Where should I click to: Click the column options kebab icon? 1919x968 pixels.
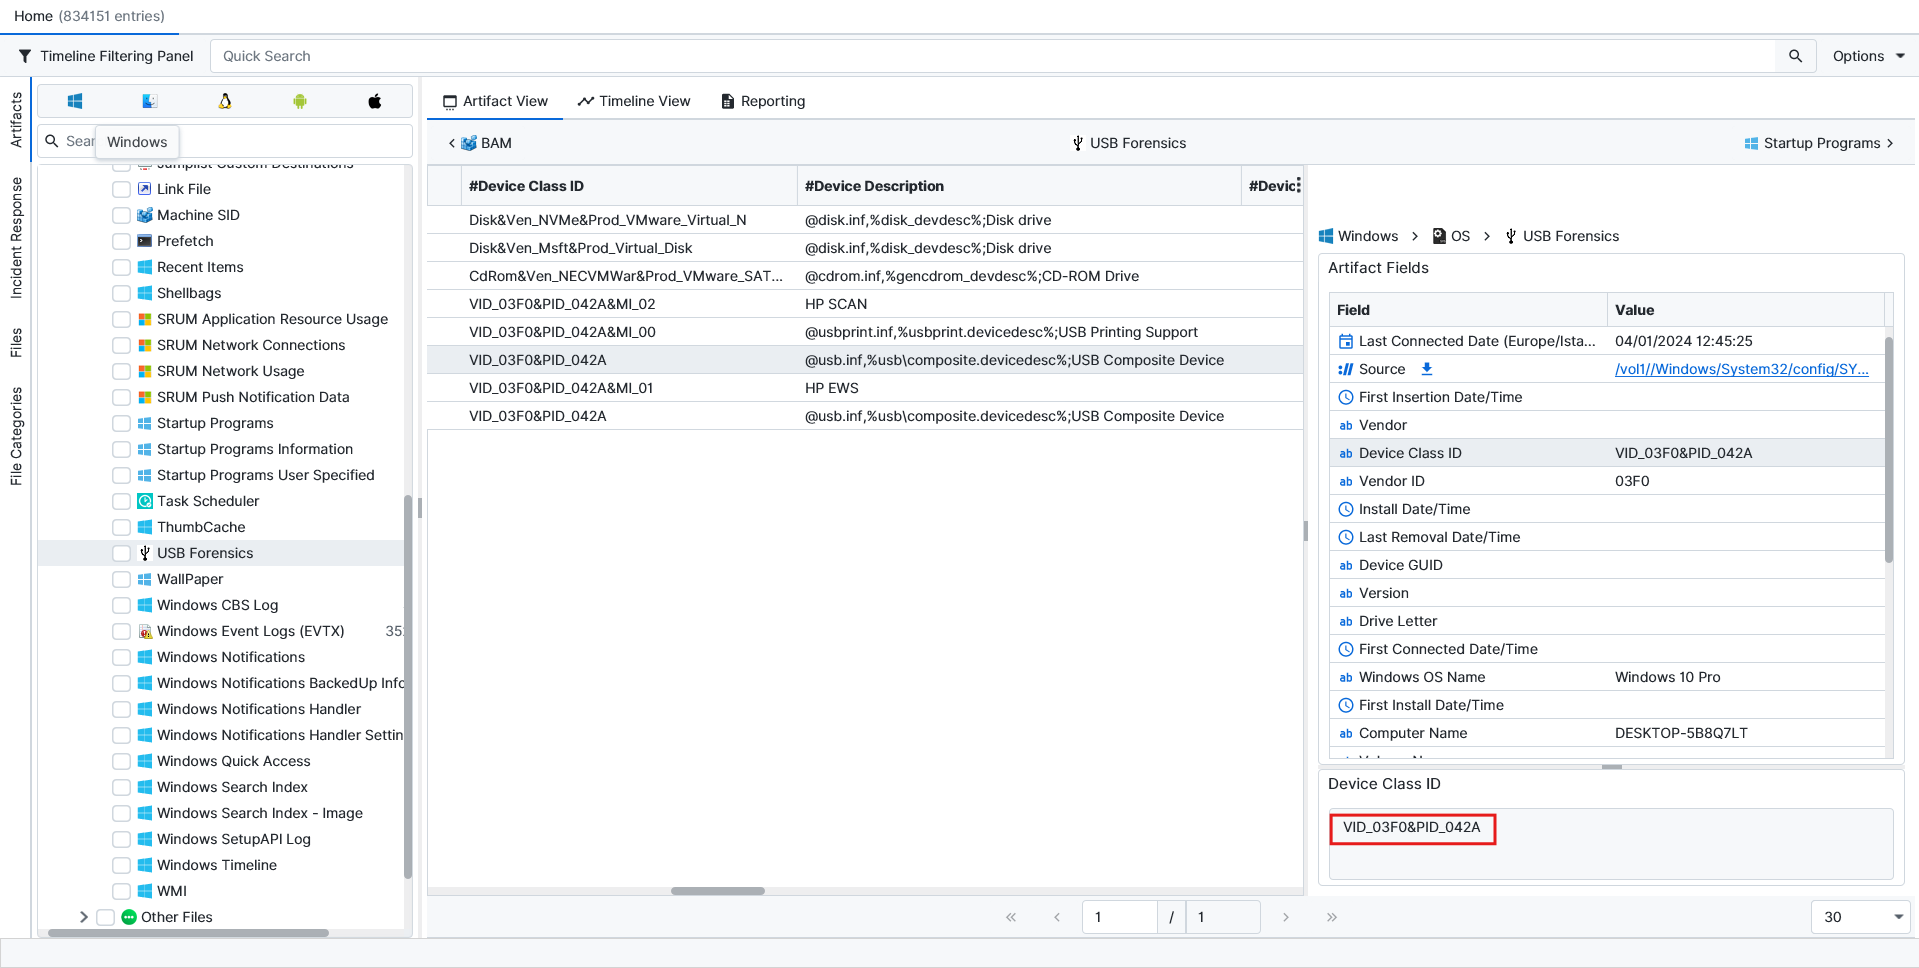(1298, 185)
